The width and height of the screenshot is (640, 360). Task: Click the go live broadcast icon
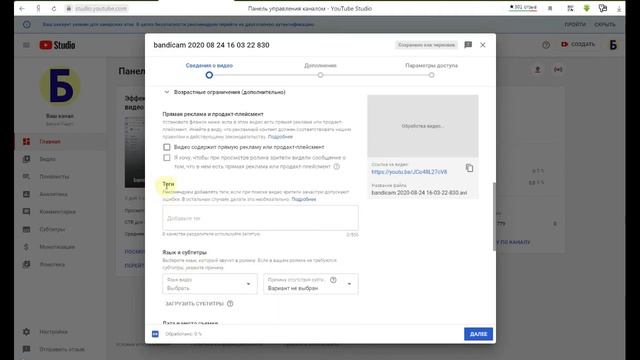coord(558,70)
